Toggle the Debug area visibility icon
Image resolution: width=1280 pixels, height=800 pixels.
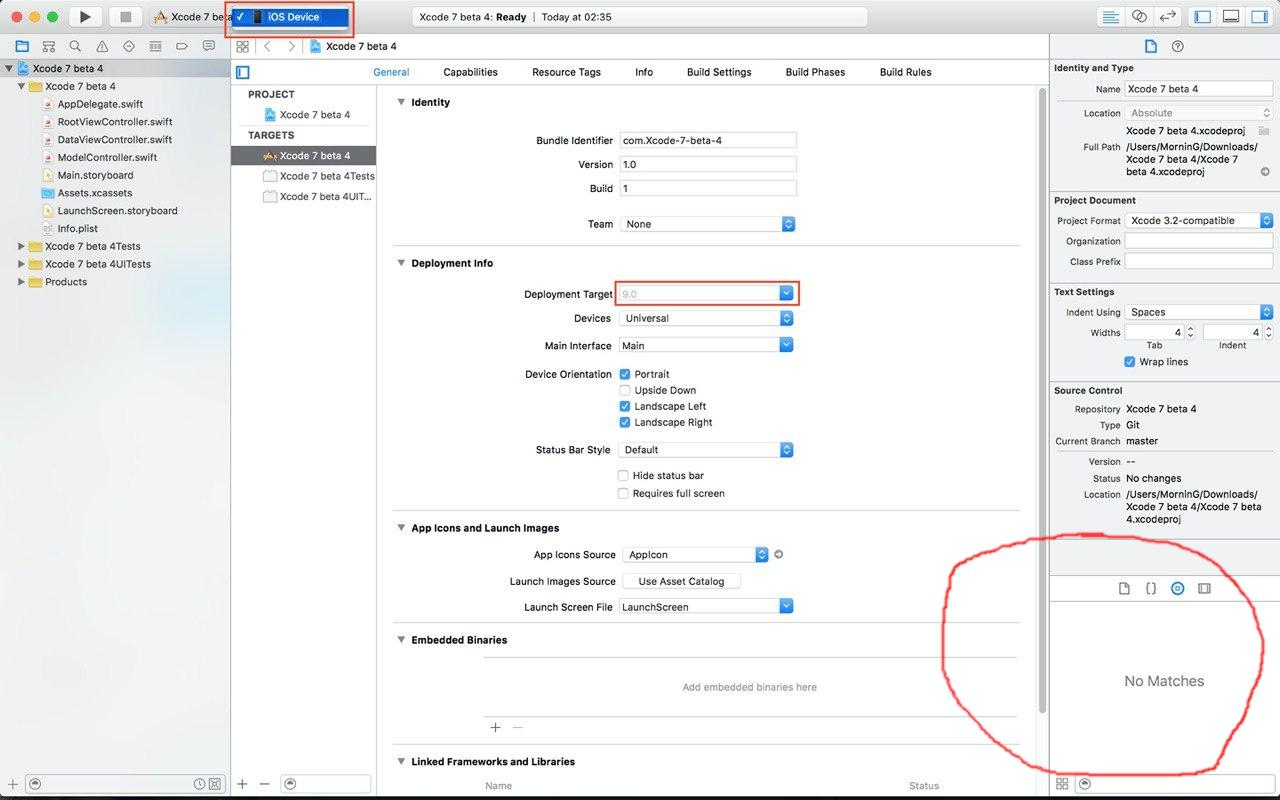(x=1231, y=17)
